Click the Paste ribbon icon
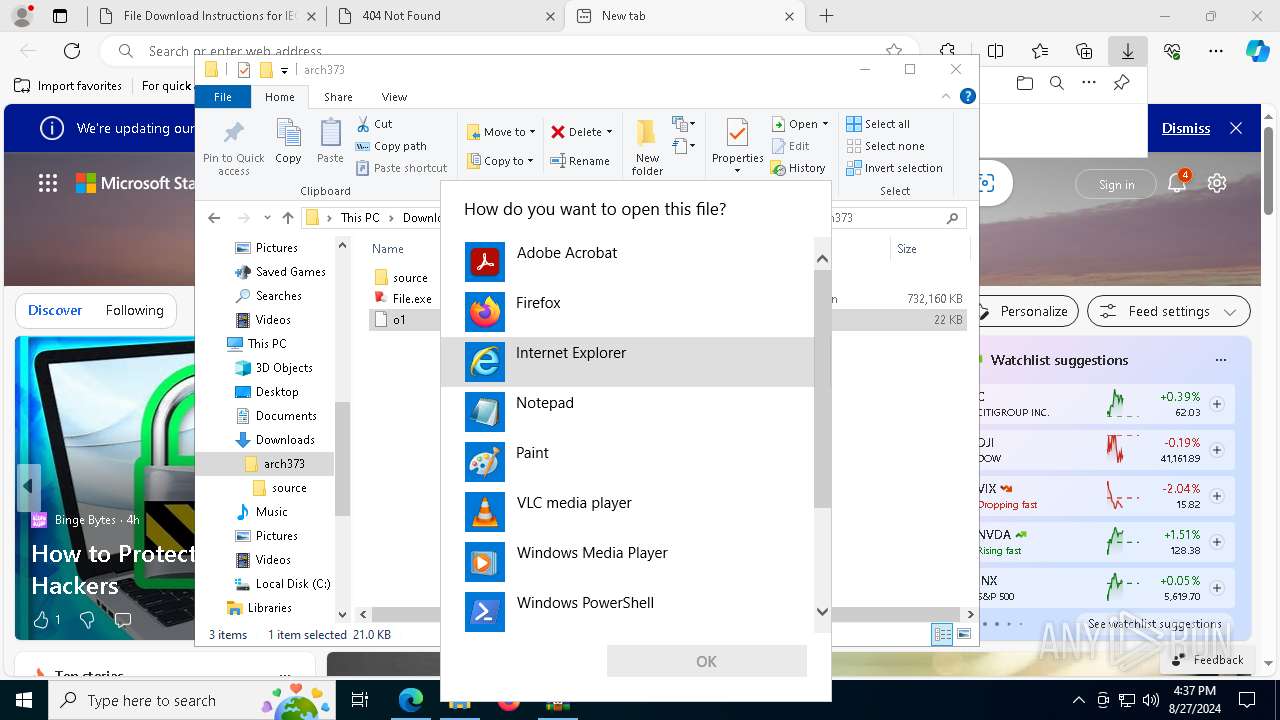Viewport: 1280px width, 720px height. (330, 141)
